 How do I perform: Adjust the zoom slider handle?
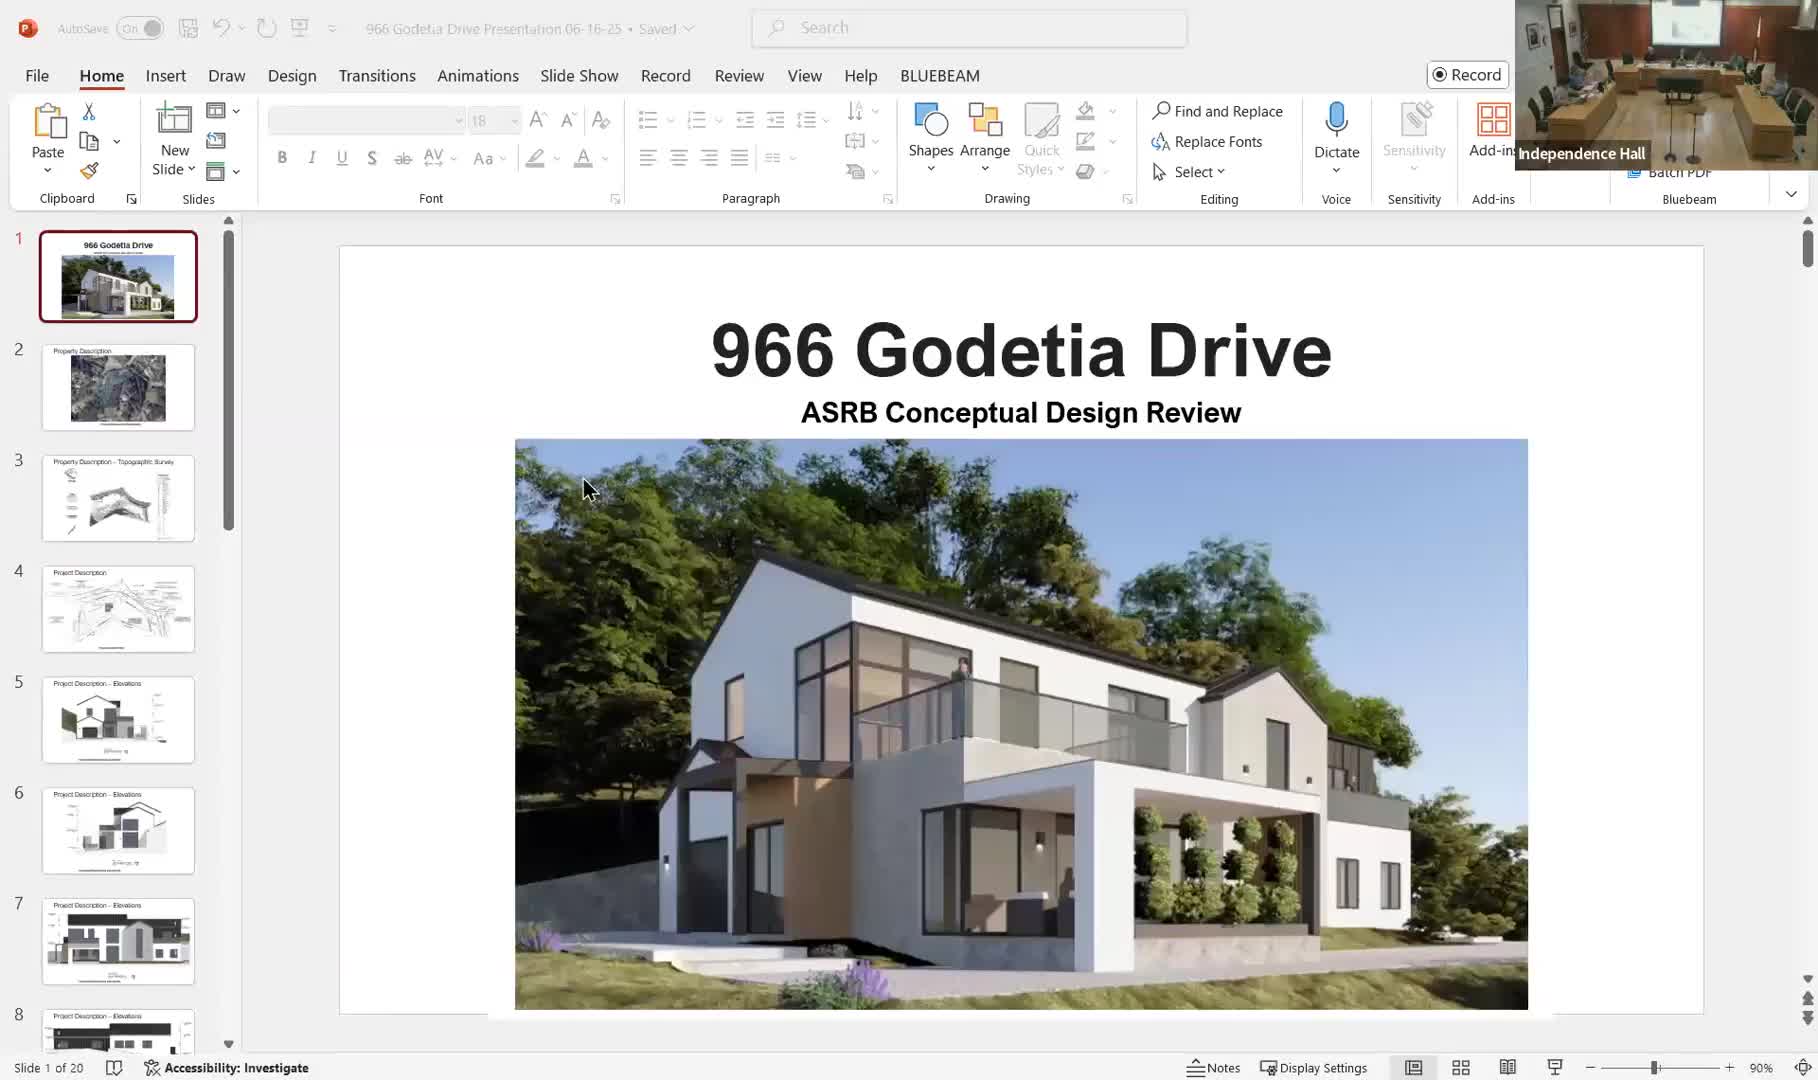click(x=1655, y=1068)
